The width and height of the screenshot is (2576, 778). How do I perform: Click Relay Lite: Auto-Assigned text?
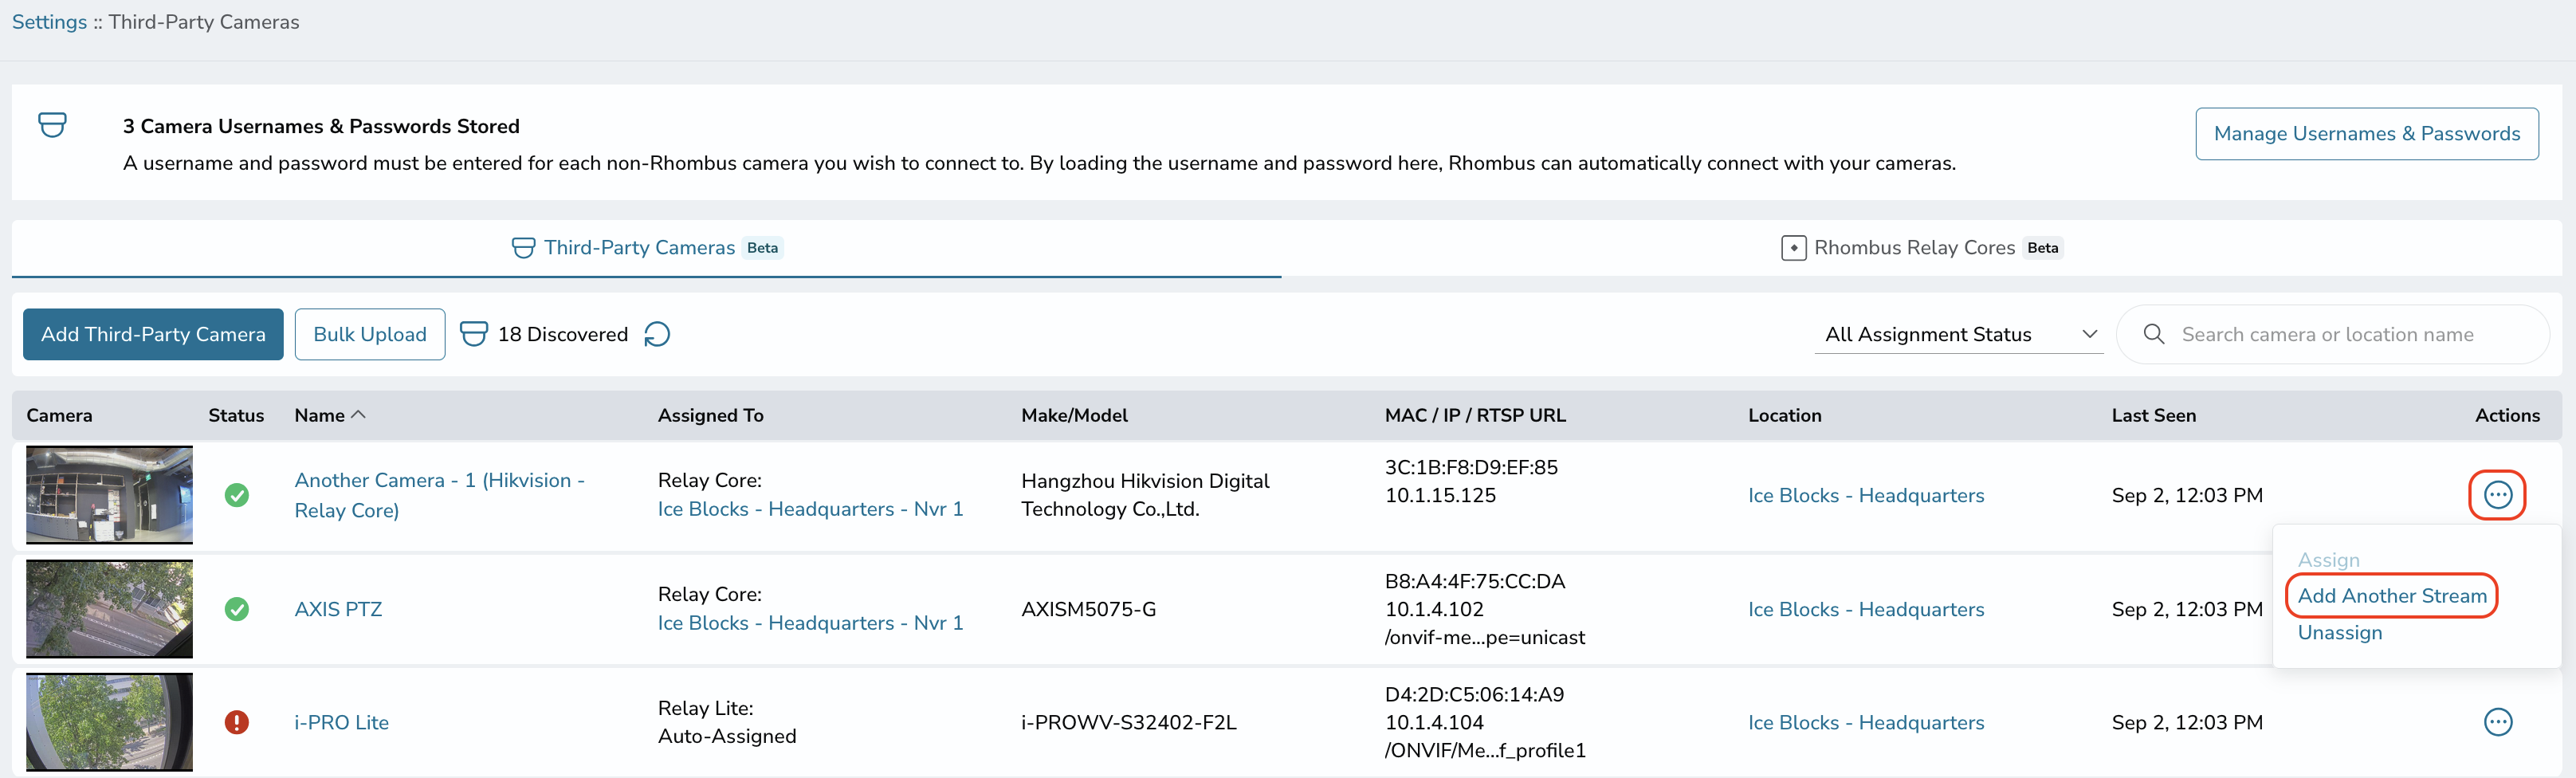tap(727, 722)
